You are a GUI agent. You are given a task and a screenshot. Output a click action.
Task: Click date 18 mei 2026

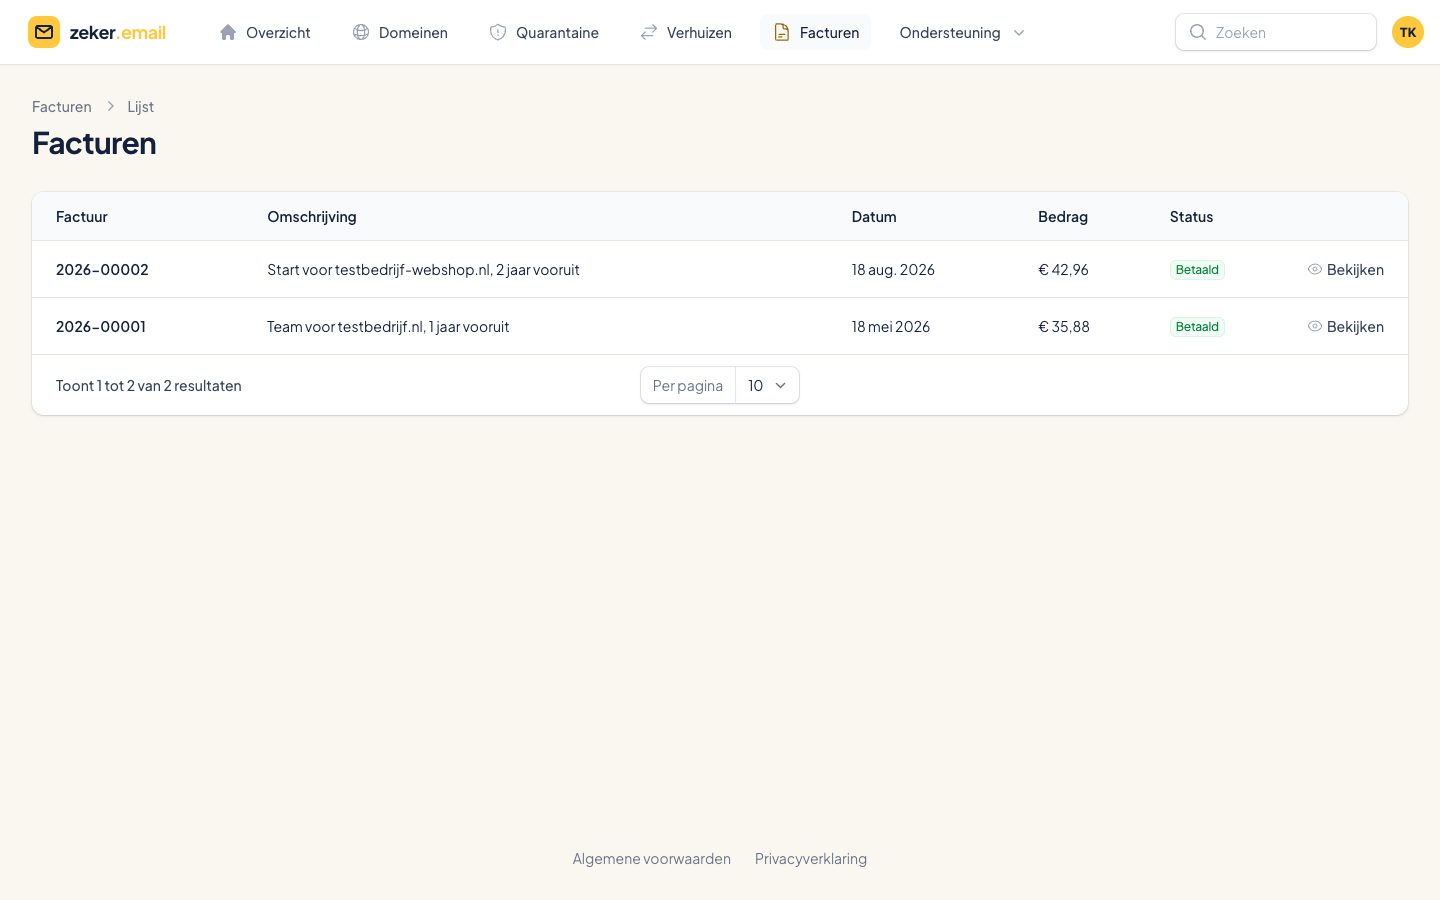tap(891, 326)
